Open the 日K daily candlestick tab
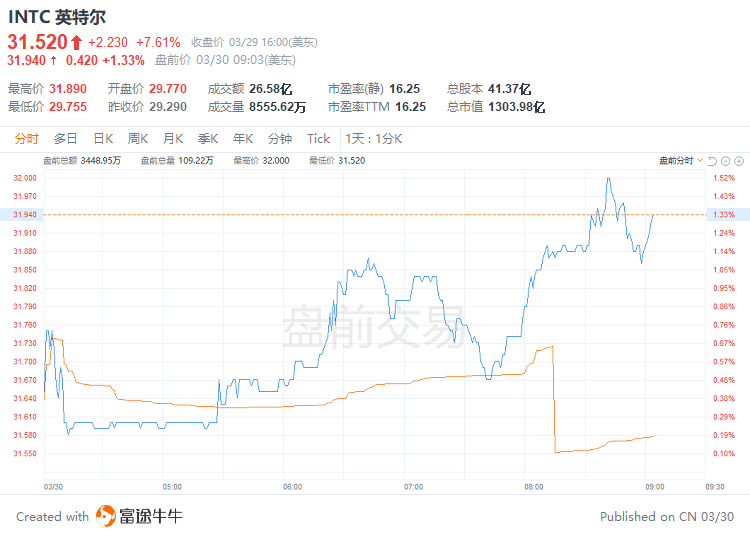Screen dimensions: 750x537 103,139
